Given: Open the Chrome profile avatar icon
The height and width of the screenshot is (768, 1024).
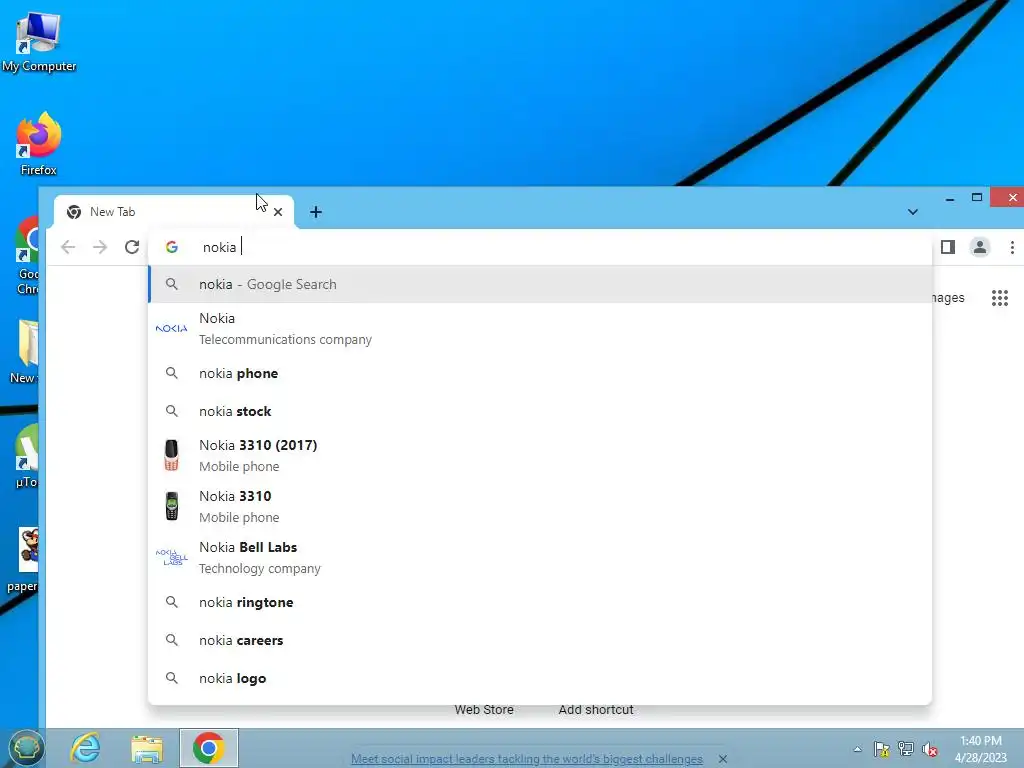Looking at the screenshot, I should 980,247.
